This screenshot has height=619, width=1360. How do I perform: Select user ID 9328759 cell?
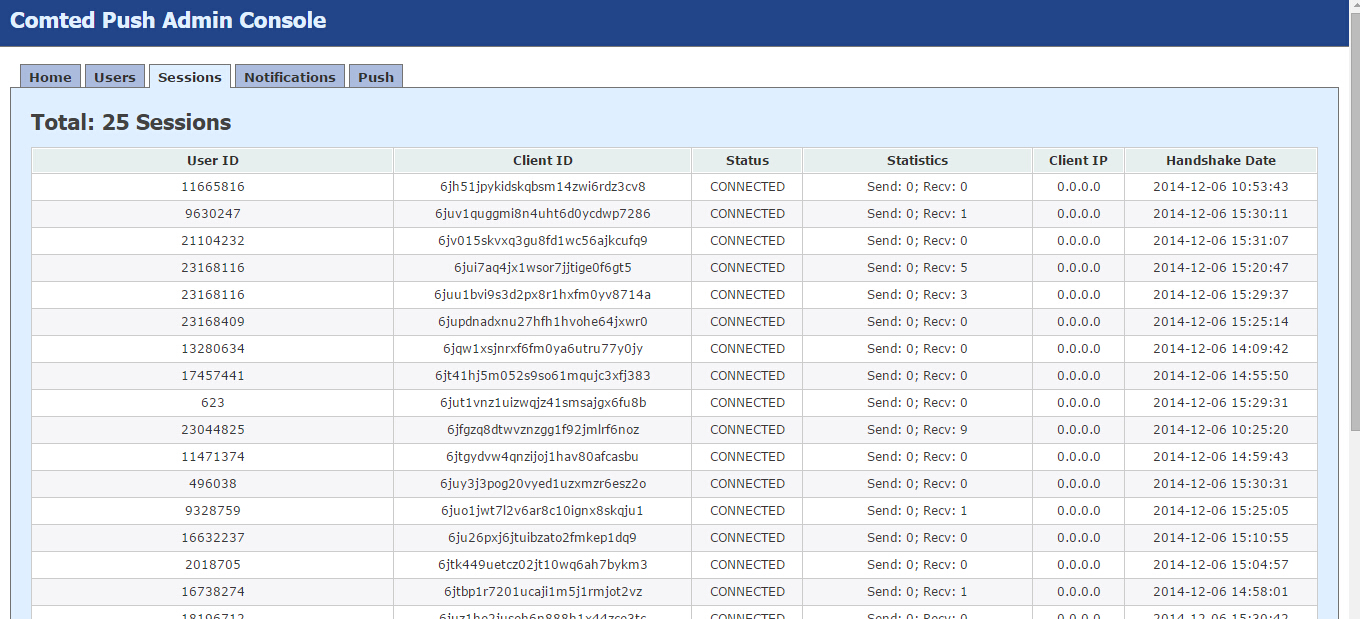(x=213, y=511)
